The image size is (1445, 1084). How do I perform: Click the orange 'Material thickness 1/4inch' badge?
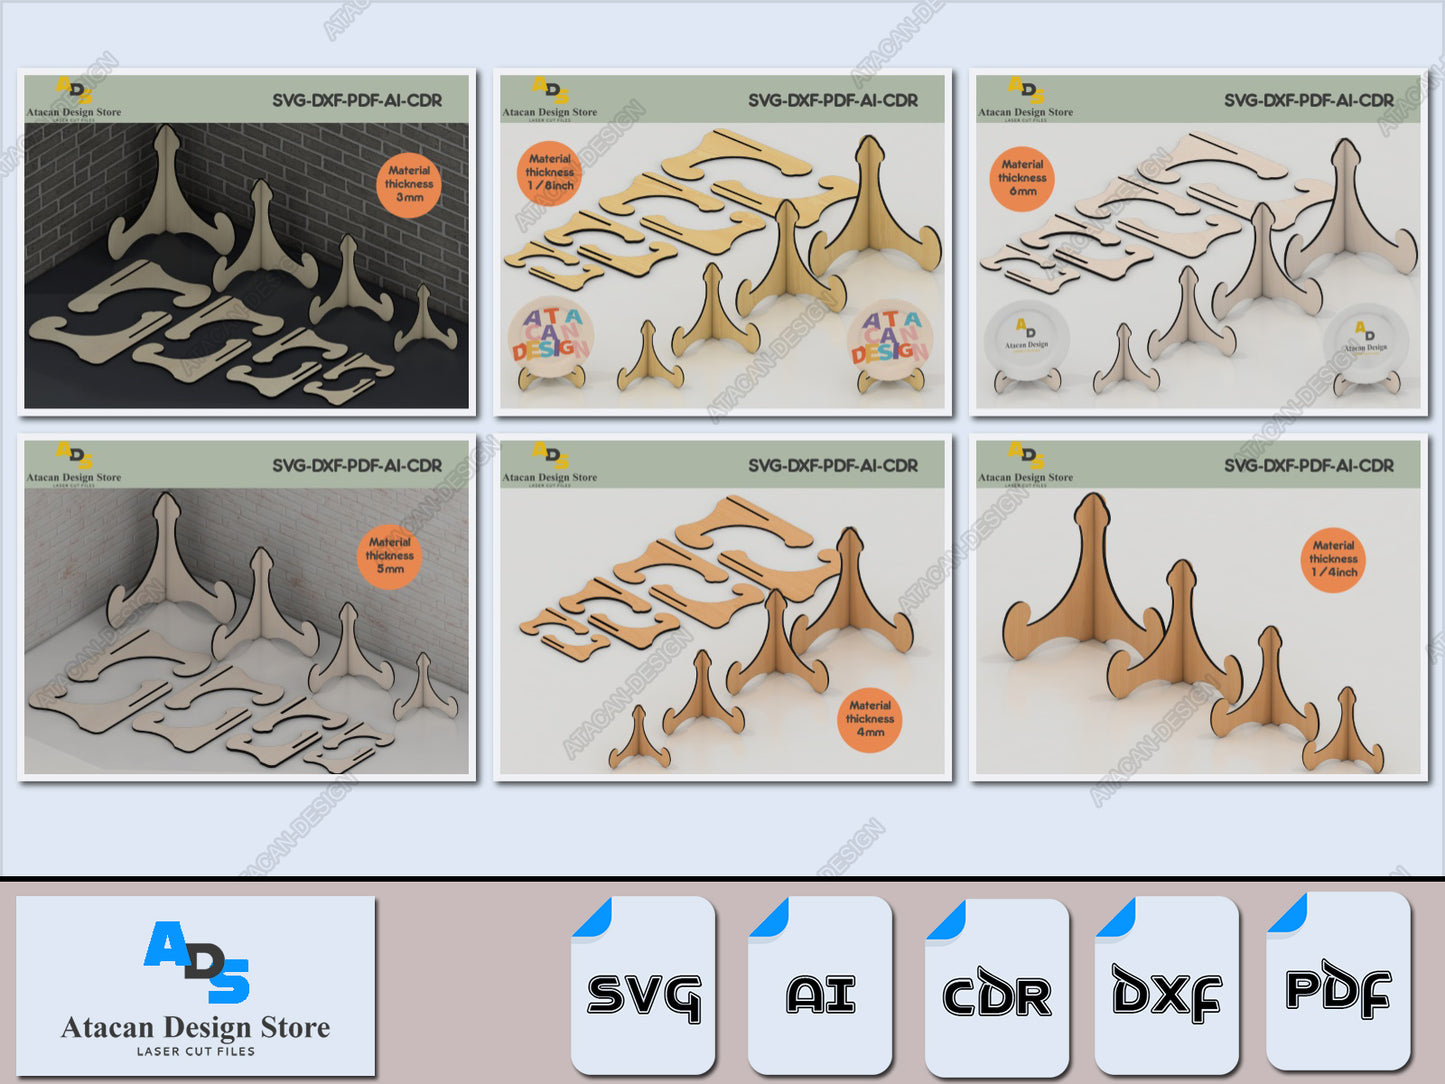click(x=1334, y=560)
